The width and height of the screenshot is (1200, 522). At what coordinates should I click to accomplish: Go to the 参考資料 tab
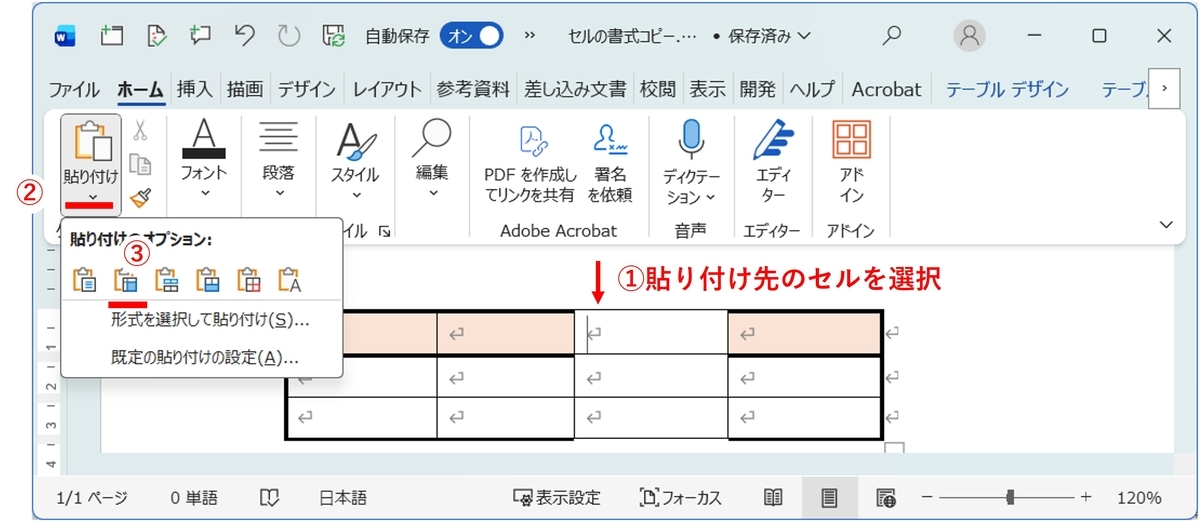tap(473, 89)
